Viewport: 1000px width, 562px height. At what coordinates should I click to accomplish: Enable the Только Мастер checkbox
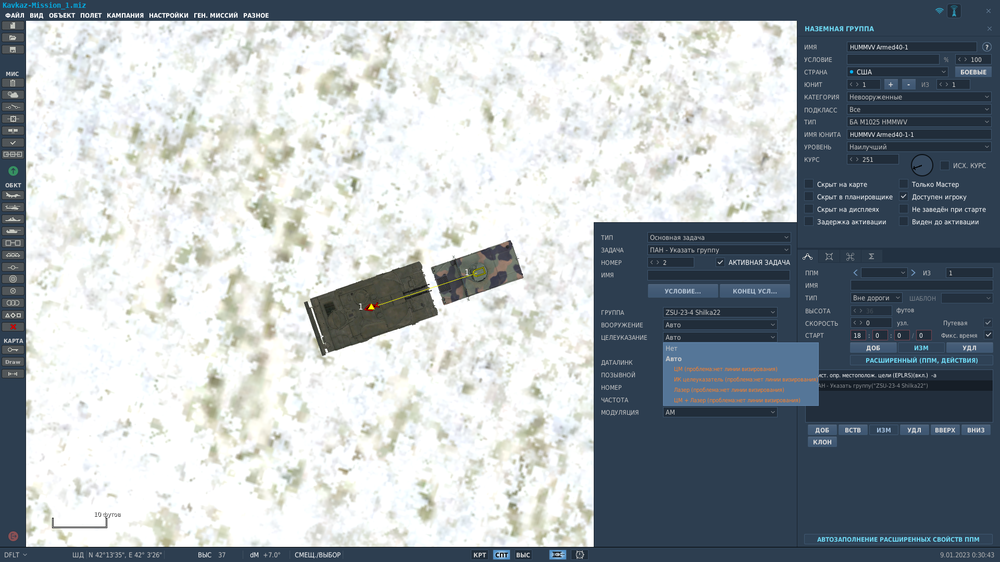coord(904,184)
